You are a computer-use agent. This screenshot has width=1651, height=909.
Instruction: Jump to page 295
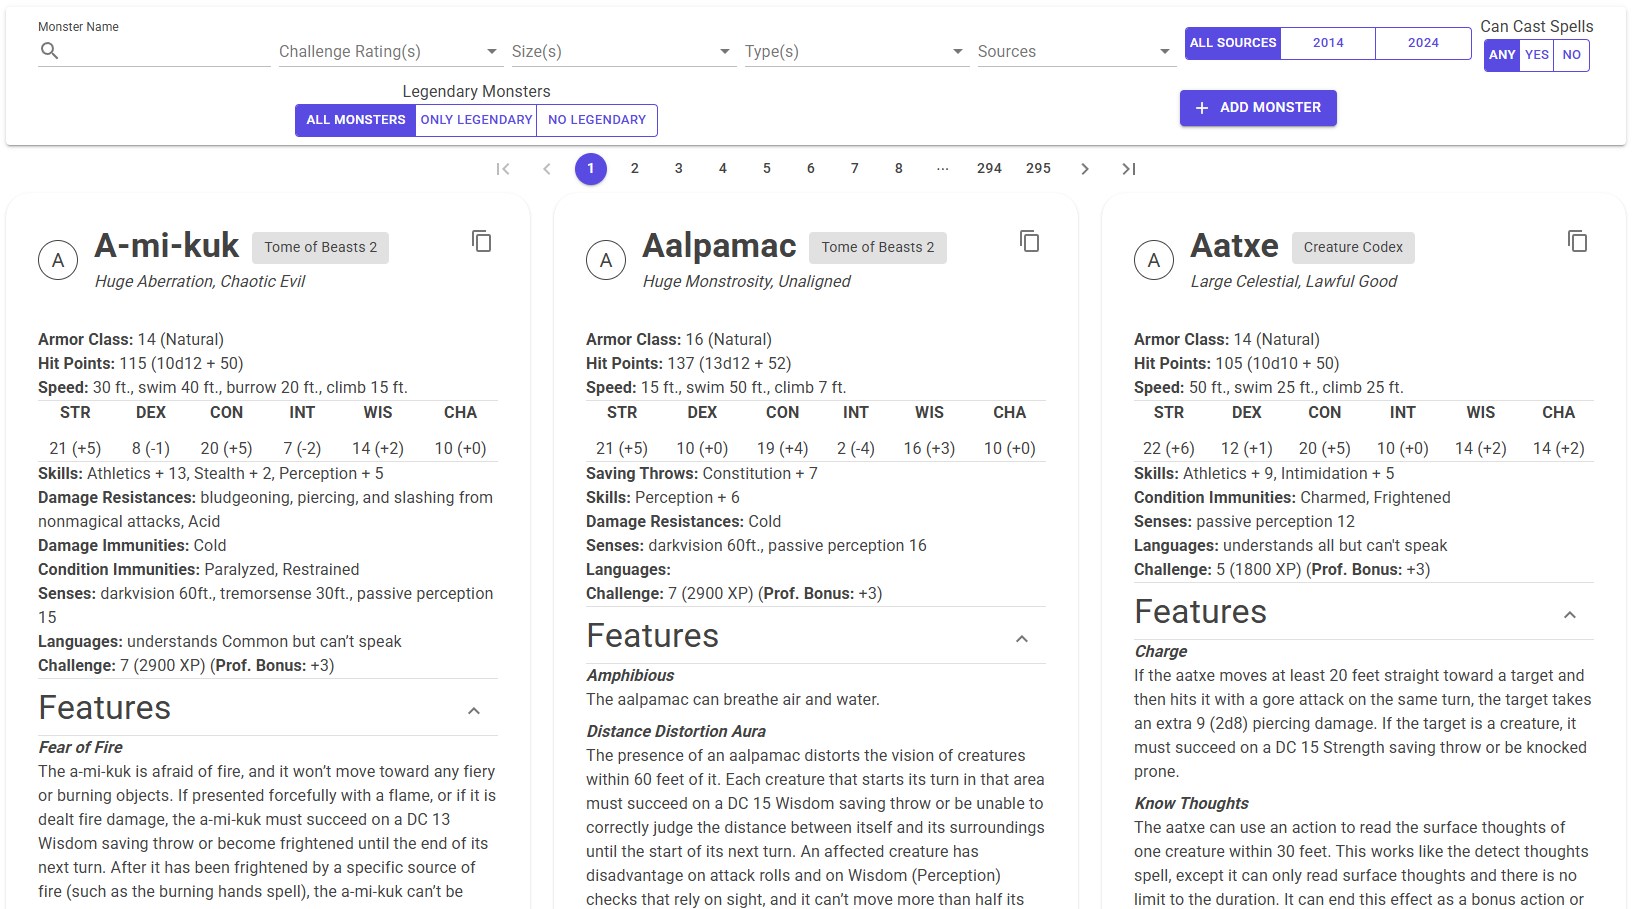[x=1038, y=168]
